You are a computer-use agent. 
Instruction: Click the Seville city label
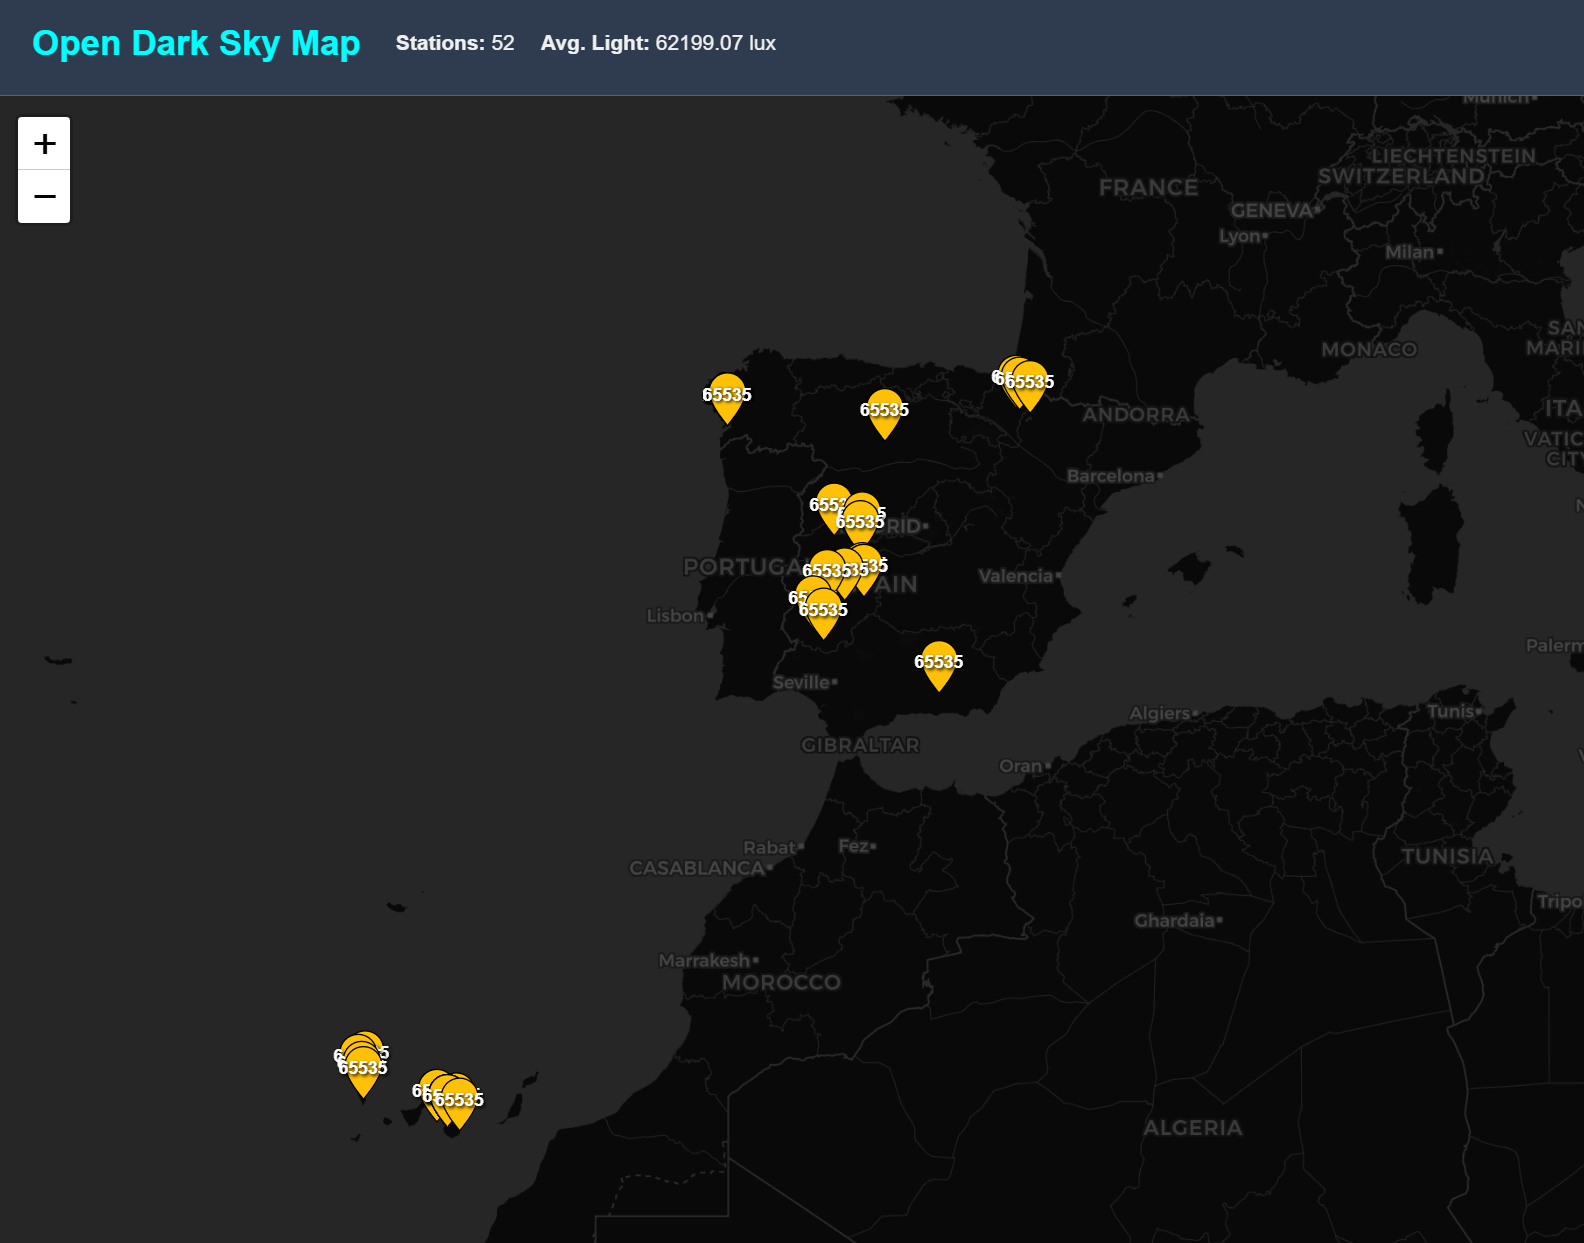pos(802,683)
